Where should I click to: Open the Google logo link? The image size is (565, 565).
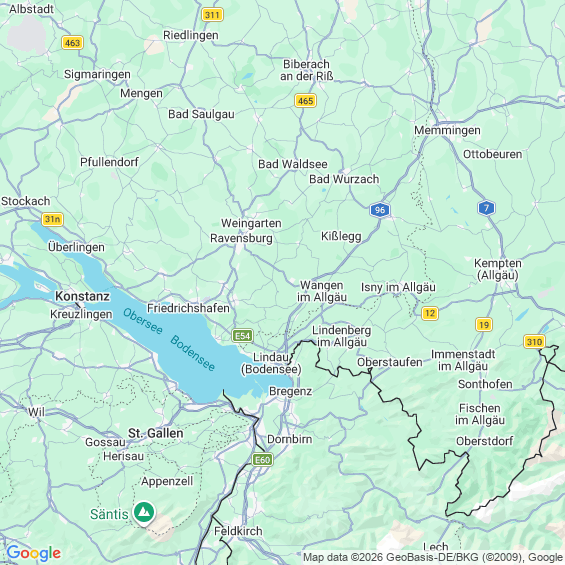click(34, 553)
